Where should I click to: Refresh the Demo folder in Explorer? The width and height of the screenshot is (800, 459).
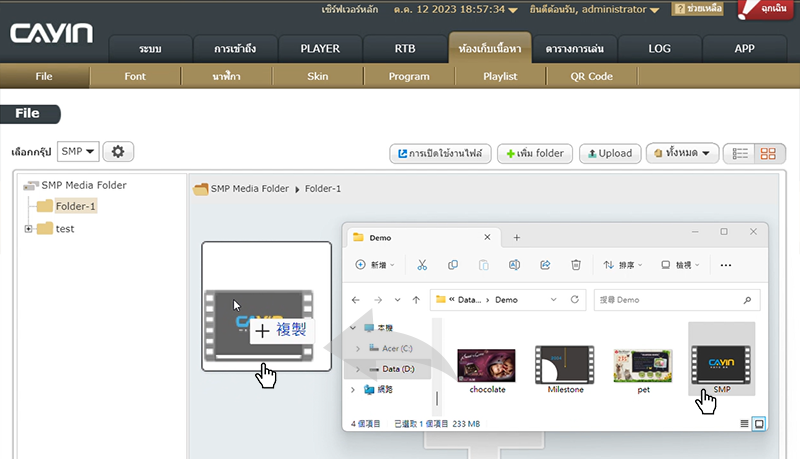(x=574, y=299)
